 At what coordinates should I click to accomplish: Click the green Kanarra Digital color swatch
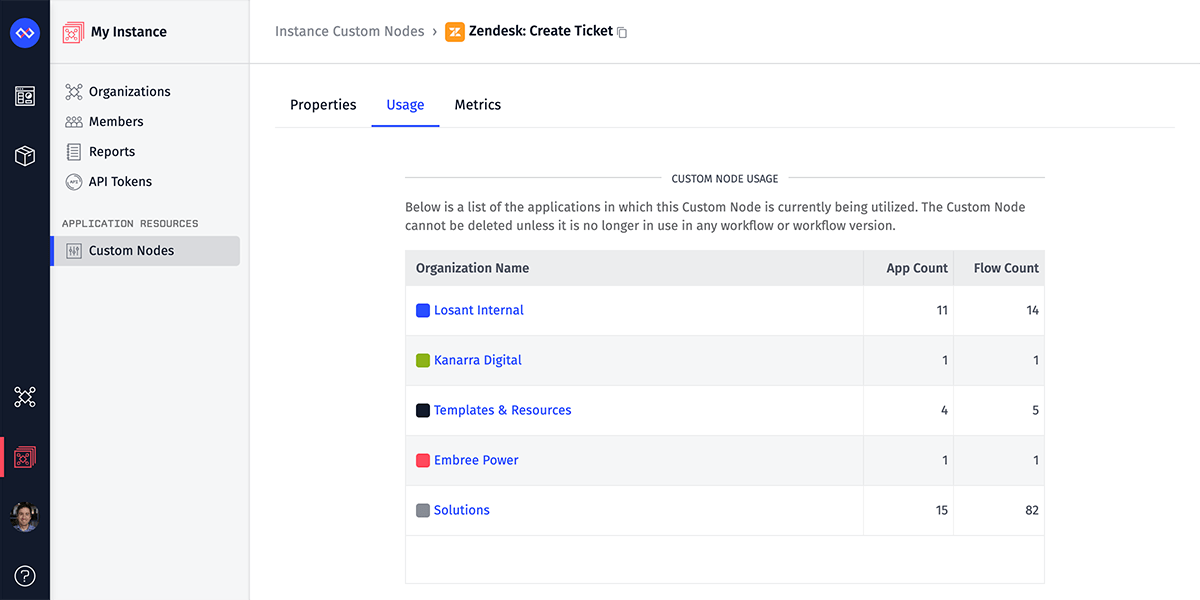pyautogui.click(x=423, y=360)
